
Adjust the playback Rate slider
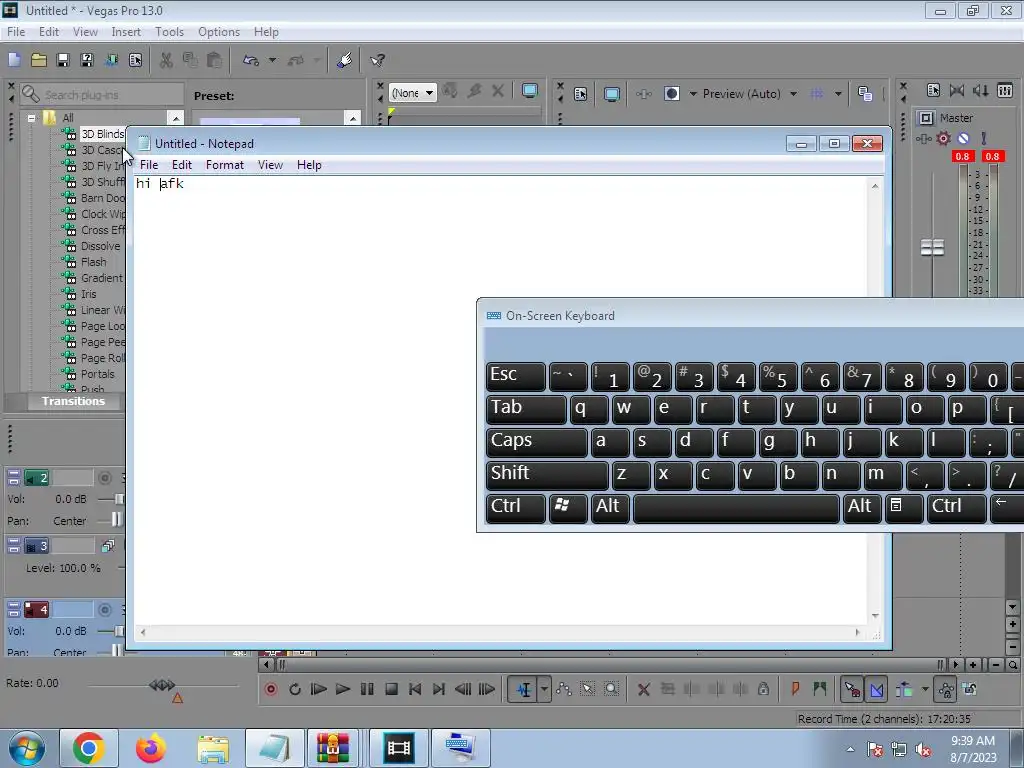click(x=163, y=685)
